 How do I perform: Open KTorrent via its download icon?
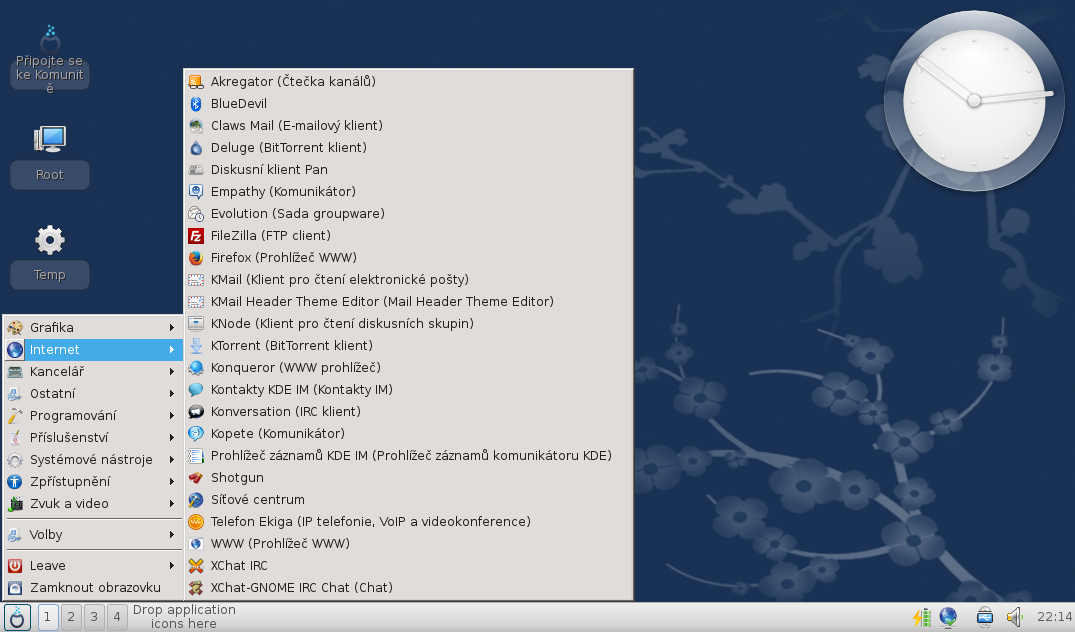[196, 345]
